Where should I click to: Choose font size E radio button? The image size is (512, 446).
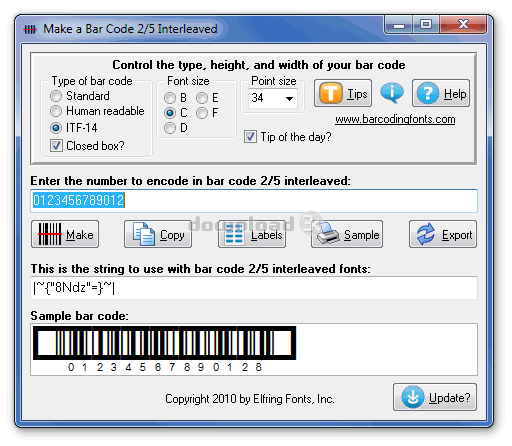point(202,98)
